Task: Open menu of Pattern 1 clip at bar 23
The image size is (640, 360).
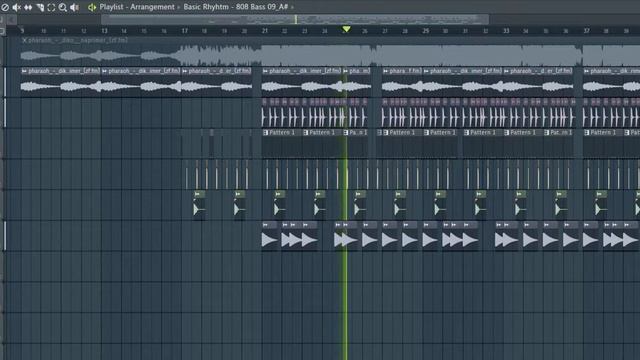Action: [306, 133]
